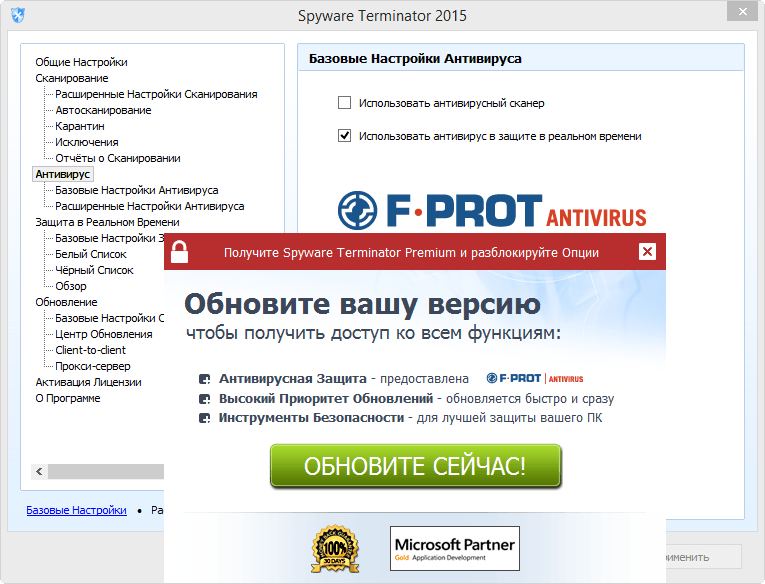The image size is (765, 584).
Task: Open Прокси-сервер settings entry
Action: coord(93,366)
